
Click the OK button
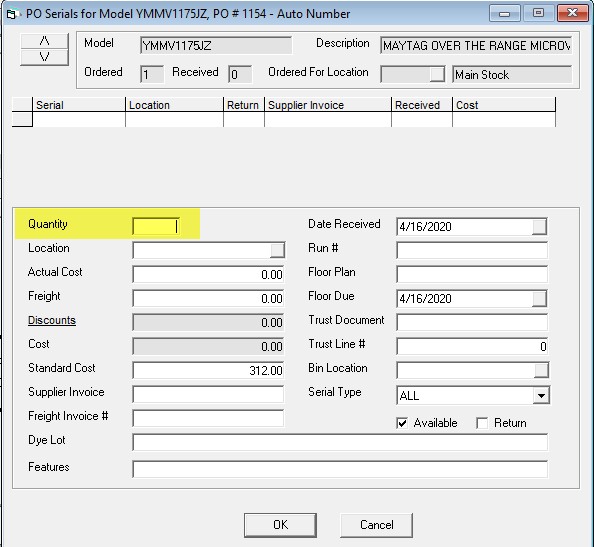[280, 525]
